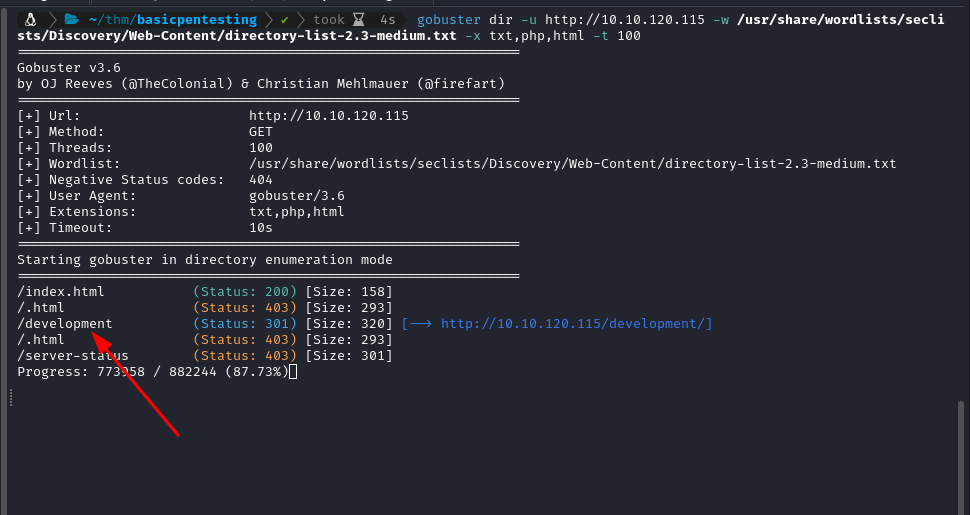Click the left-edge pane drag handle dots
Screen dimensions: 970x515
coord(10,398)
